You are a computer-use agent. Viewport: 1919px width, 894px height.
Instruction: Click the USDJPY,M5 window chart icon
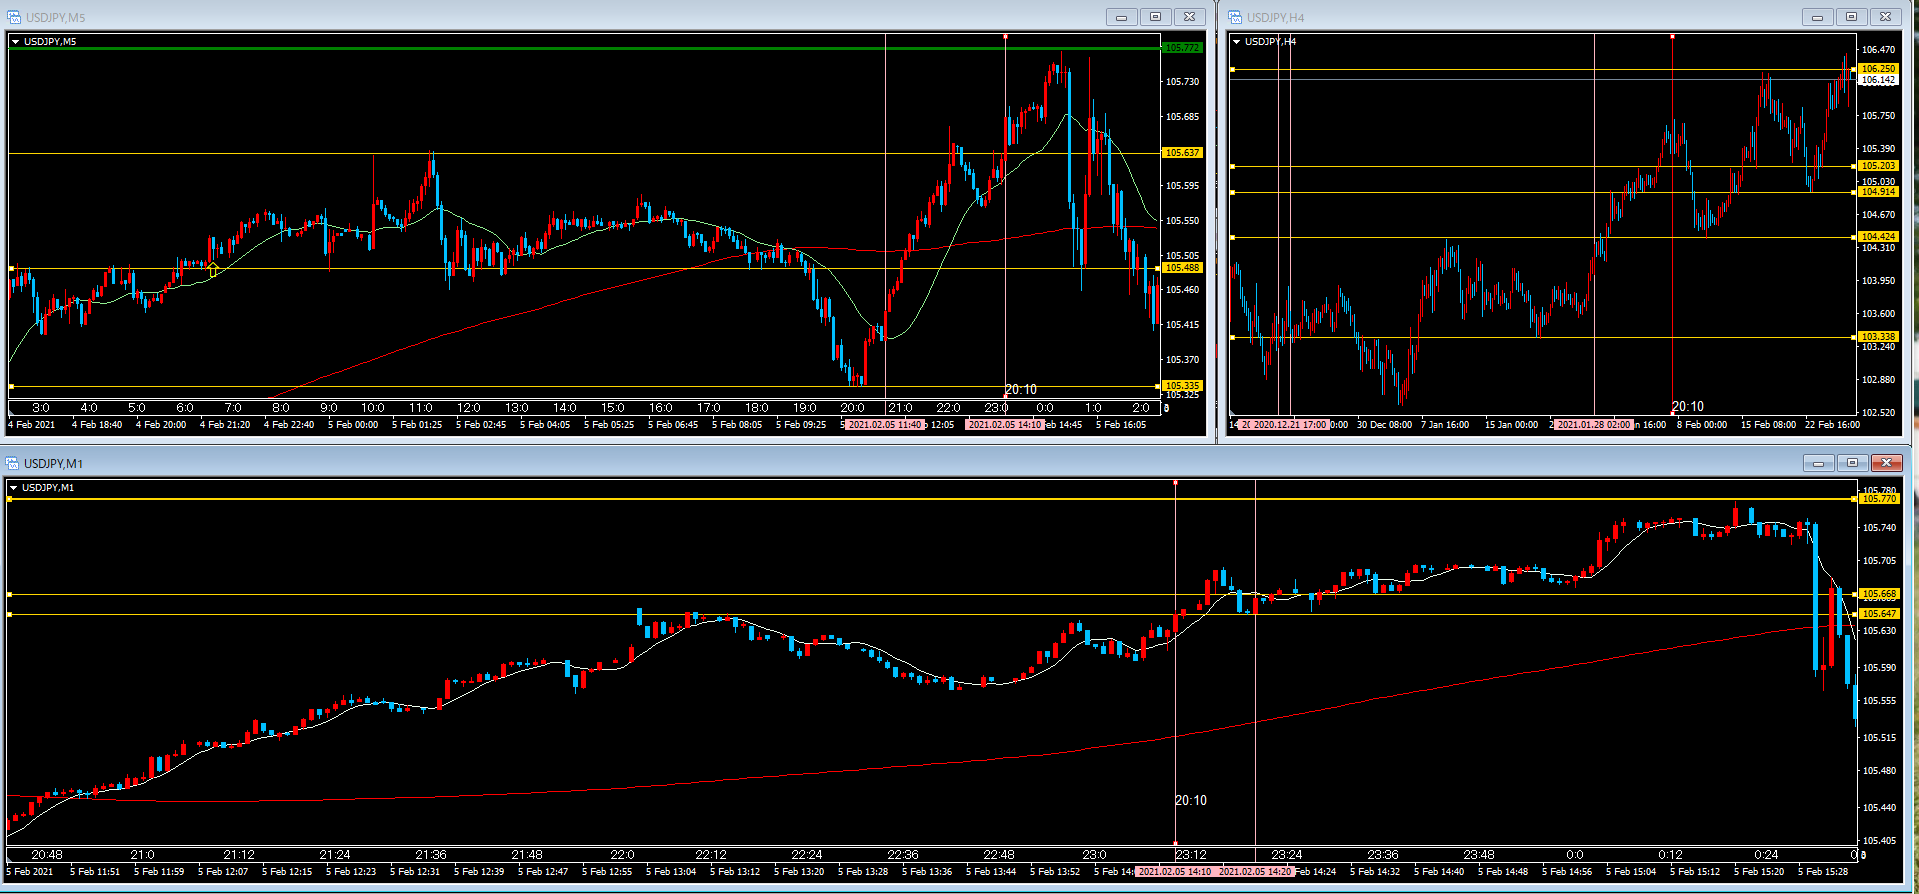tap(14, 17)
